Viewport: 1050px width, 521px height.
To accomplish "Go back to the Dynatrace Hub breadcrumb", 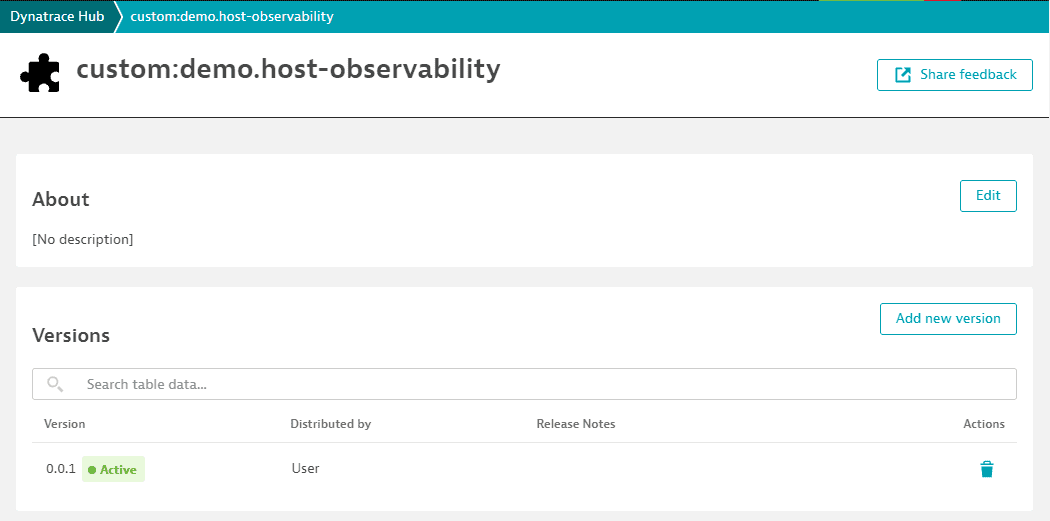I will [57, 16].
